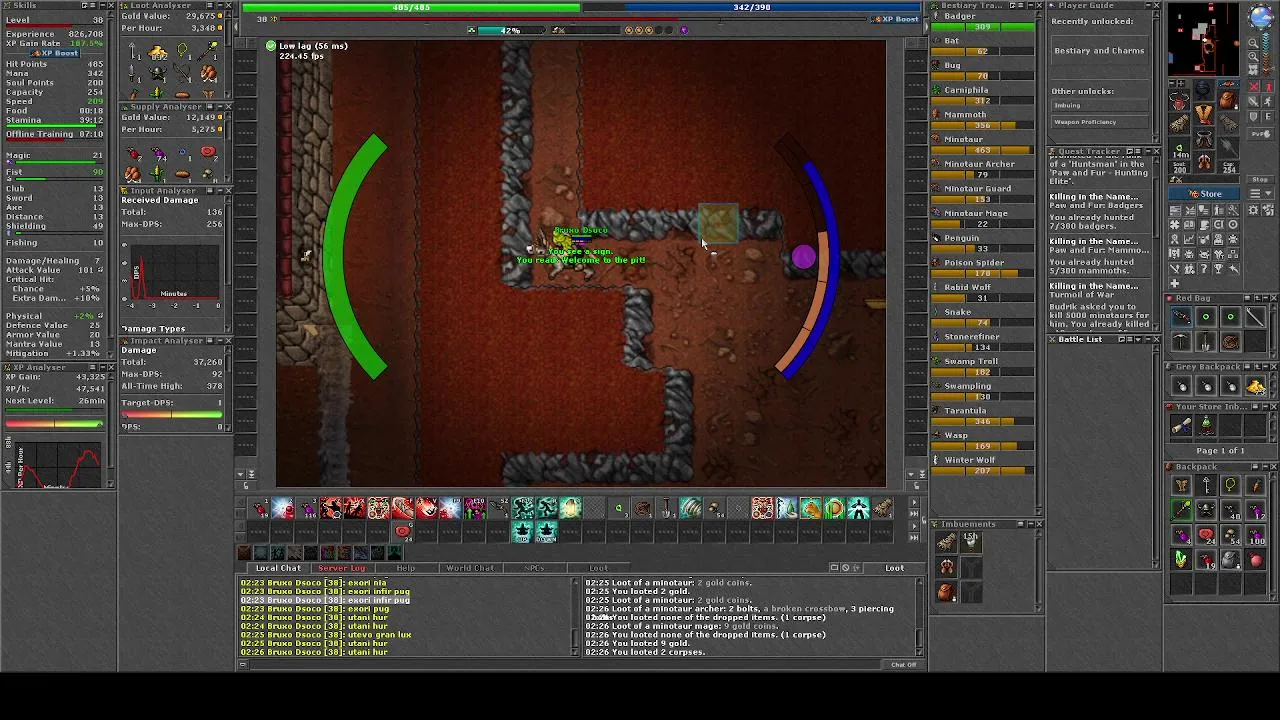The image size is (1280, 720).
Task: Switch to Local Chat tab
Action: [278, 568]
